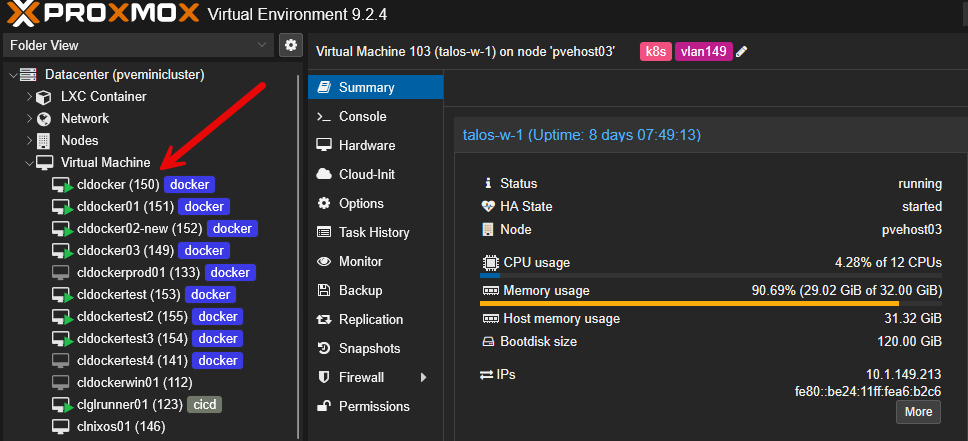The height and width of the screenshot is (441, 968).
Task: Click the running VM icon of cldocker01
Action: [62, 207]
